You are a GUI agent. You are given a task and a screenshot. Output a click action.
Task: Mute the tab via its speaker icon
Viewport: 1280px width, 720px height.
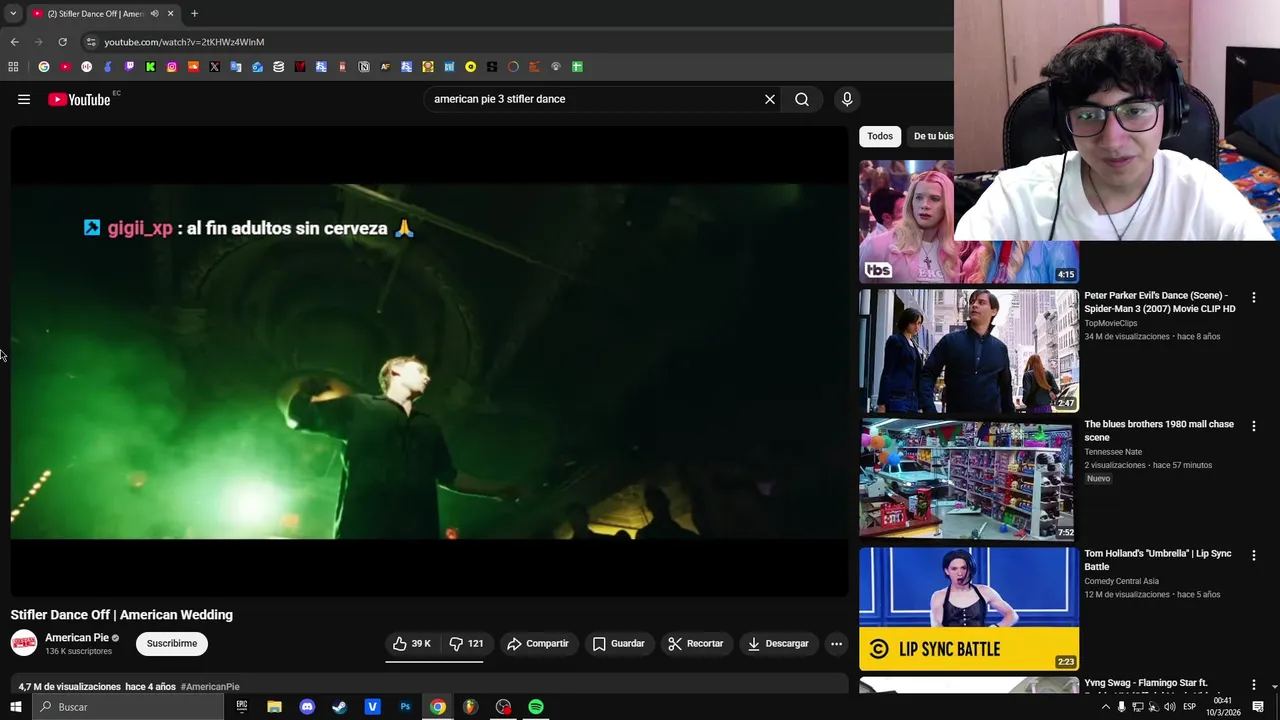[154, 14]
